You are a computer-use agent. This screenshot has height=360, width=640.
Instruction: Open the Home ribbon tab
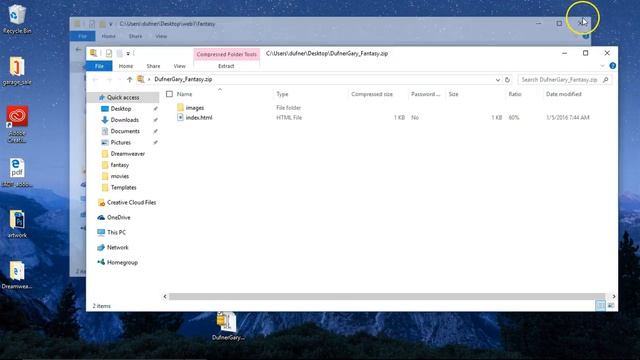(126, 66)
